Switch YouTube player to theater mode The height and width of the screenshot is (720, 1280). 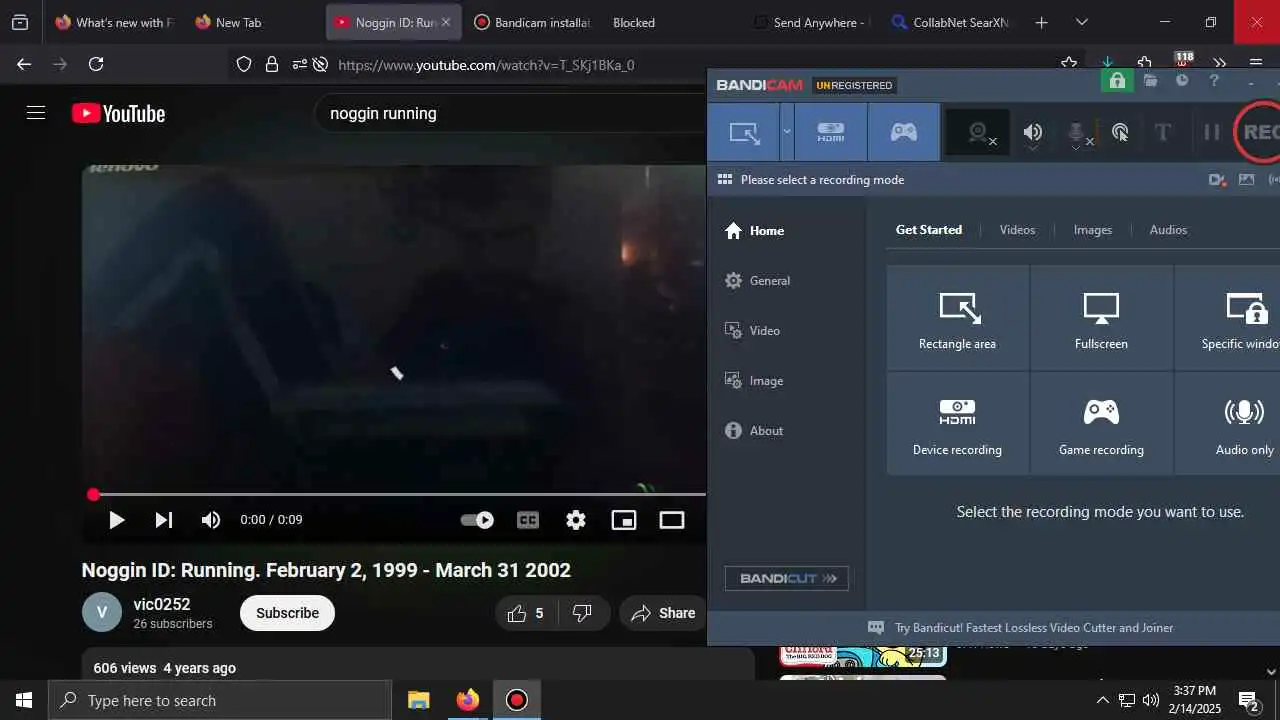(x=672, y=520)
